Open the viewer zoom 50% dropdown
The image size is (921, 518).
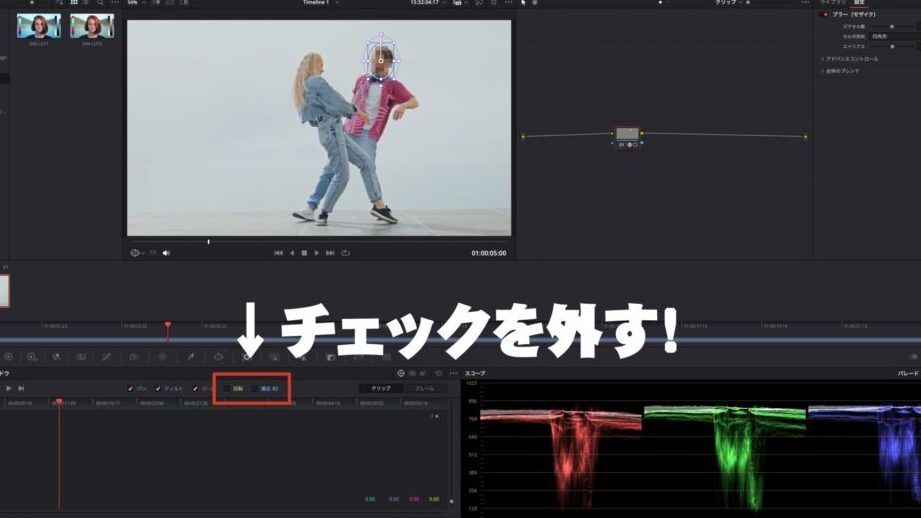(x=136, y=2)
